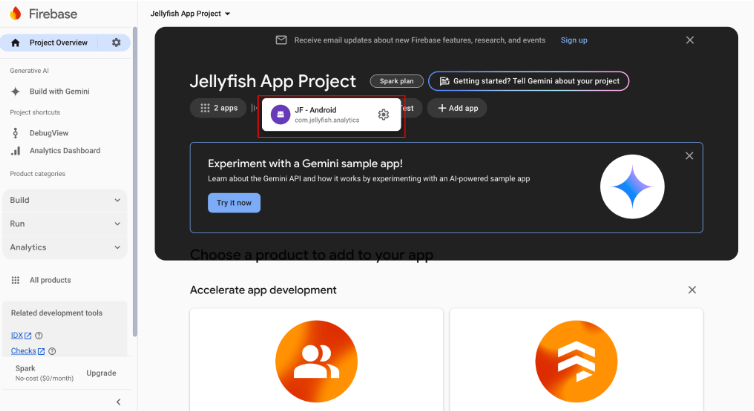Screen dimensions: 754x411
Task: Click the sidebar vertical scrollbar
Action: (x=135, y=183)
